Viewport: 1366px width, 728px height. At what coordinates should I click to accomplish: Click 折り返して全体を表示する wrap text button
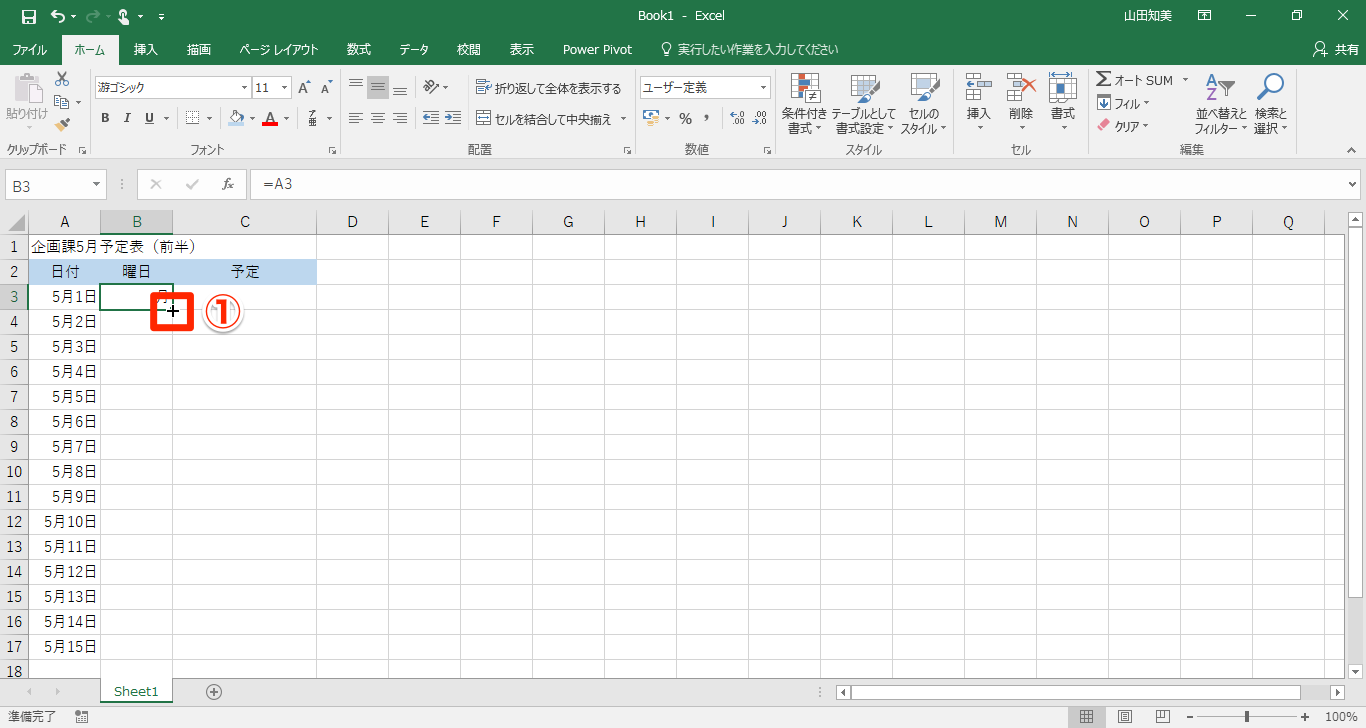548,88
